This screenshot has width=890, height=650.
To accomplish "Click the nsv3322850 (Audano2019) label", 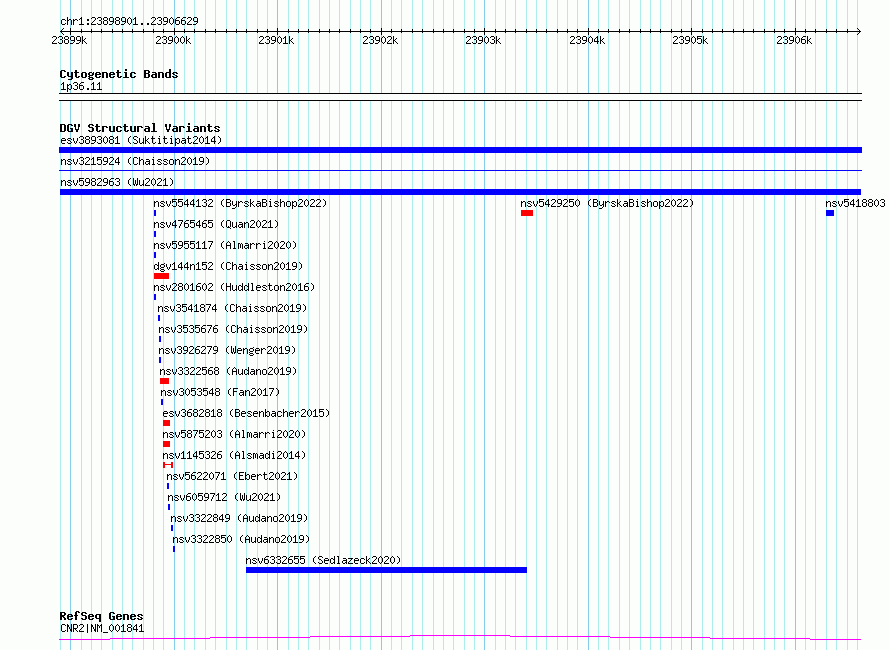I will pos(241,539).
